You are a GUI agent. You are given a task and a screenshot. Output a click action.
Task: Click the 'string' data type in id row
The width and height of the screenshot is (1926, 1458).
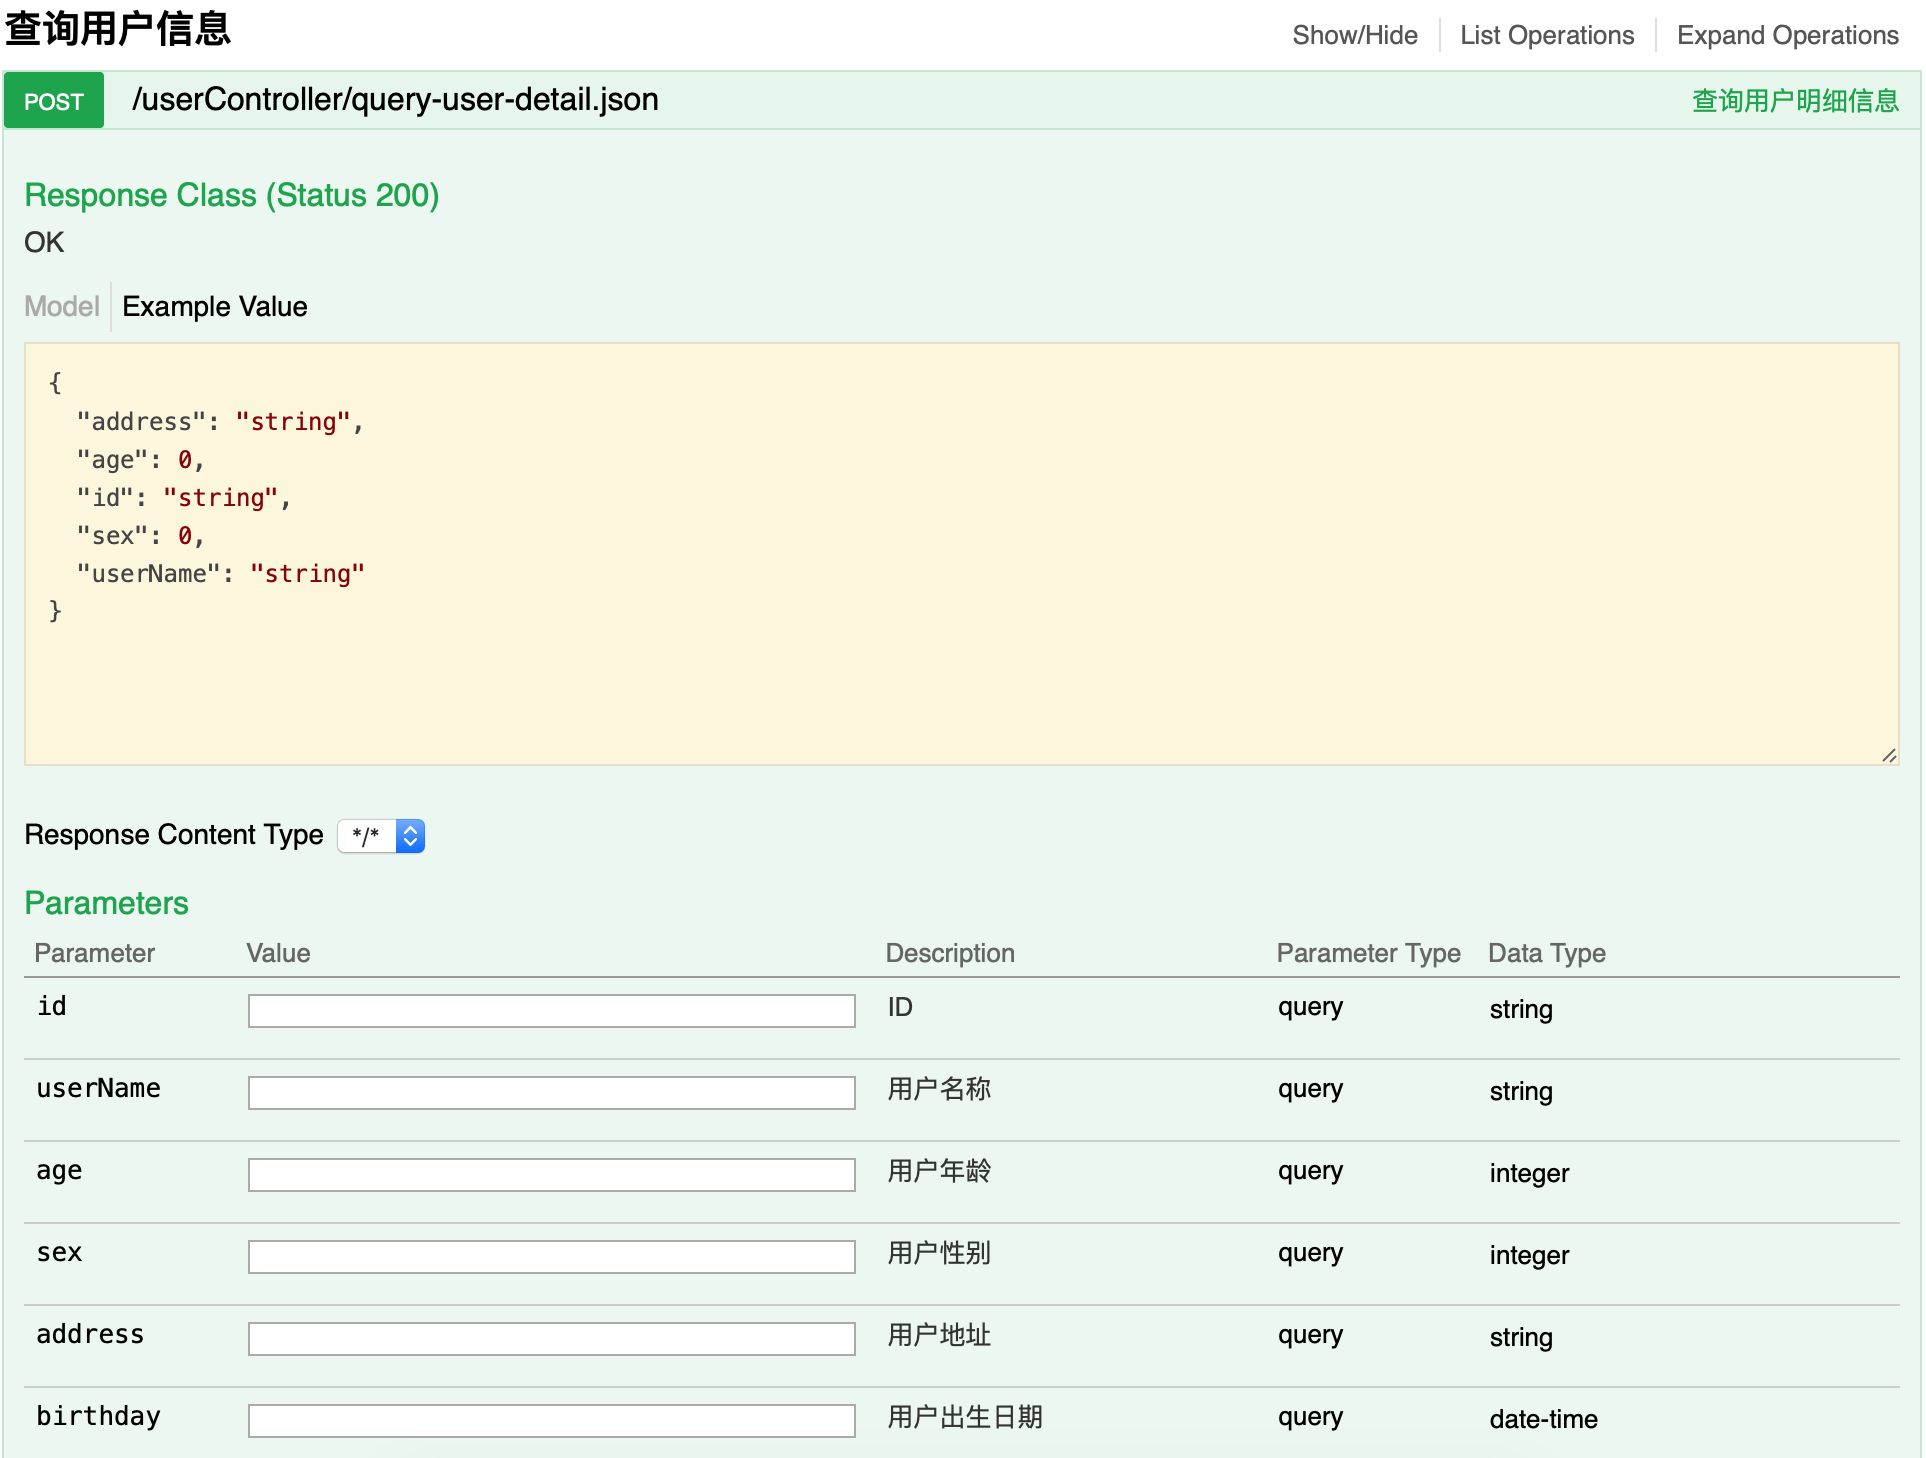click(x=1521, y=1010)
